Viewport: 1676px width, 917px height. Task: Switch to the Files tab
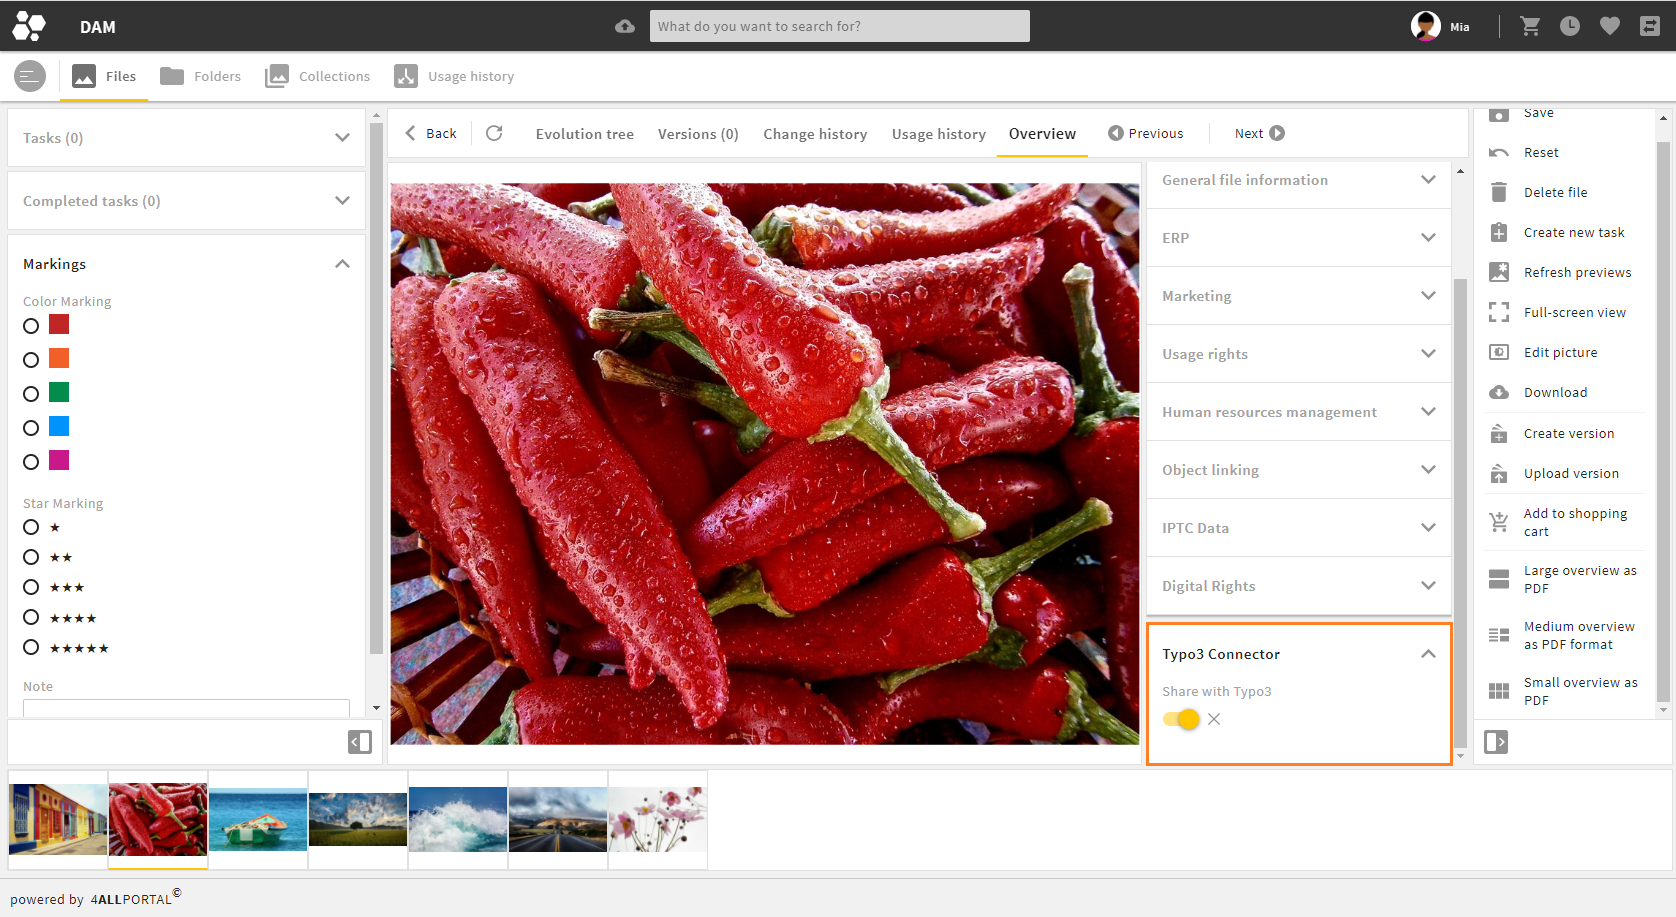pos(104,76)
